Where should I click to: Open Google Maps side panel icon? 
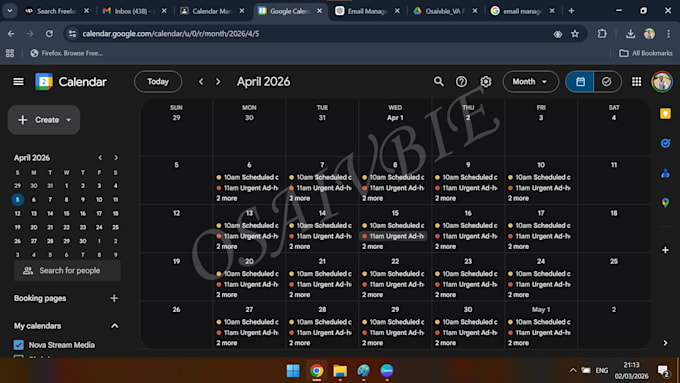pyautogui.click(x=665, y=203)
